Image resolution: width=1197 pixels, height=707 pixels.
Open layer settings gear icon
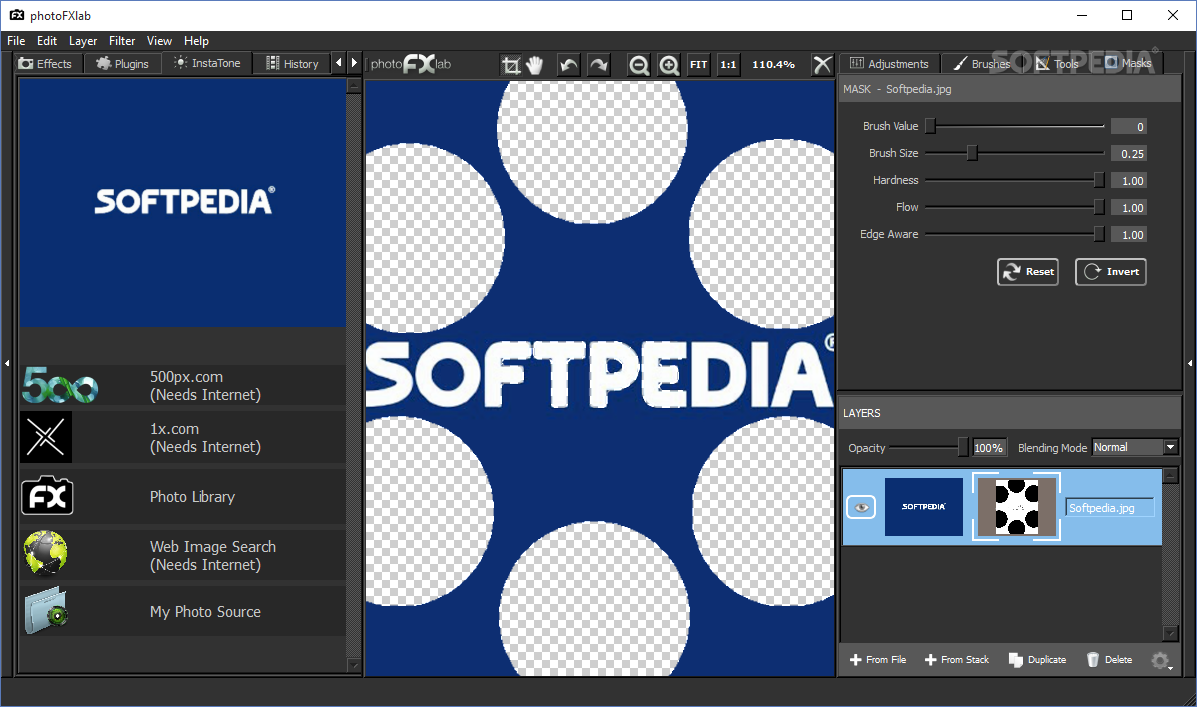click(1161, 660)
